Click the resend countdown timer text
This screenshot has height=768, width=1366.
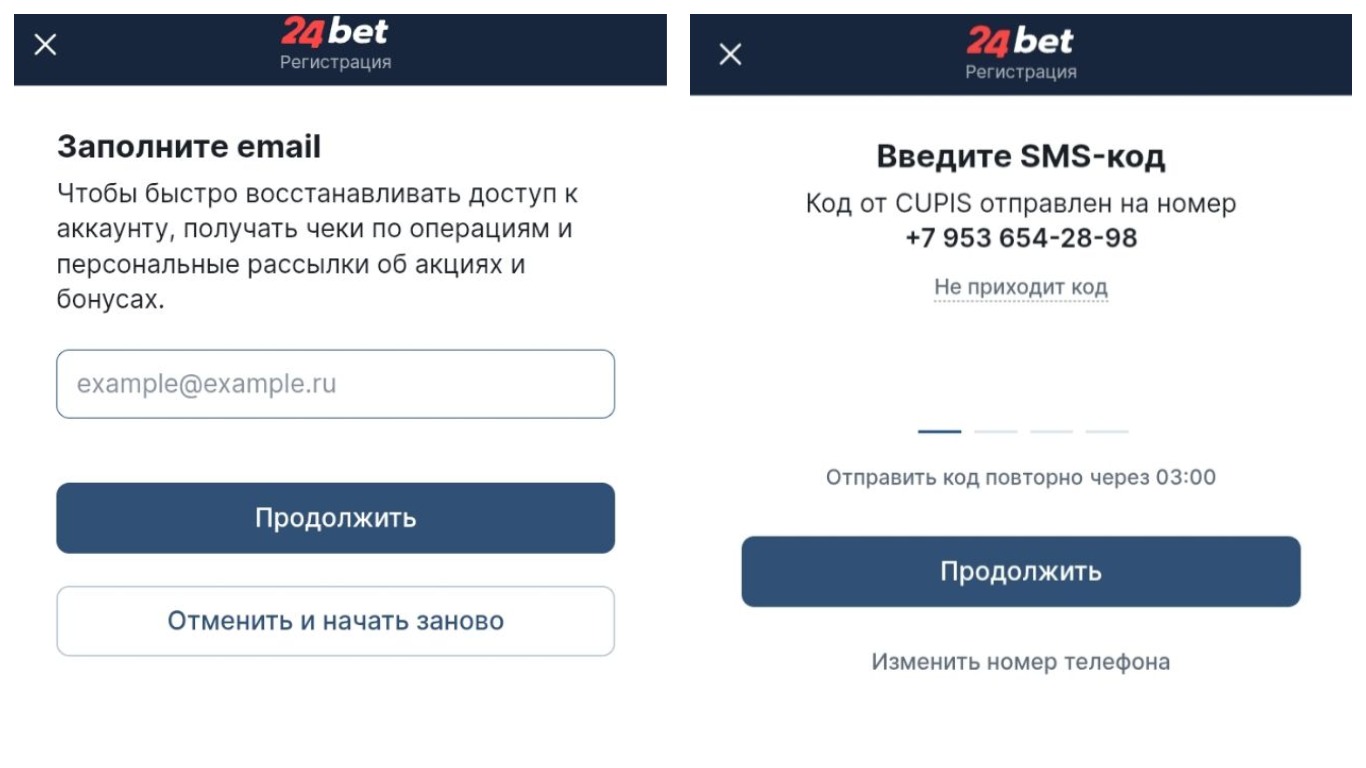pyautogui.click(x=1021, y=477)
